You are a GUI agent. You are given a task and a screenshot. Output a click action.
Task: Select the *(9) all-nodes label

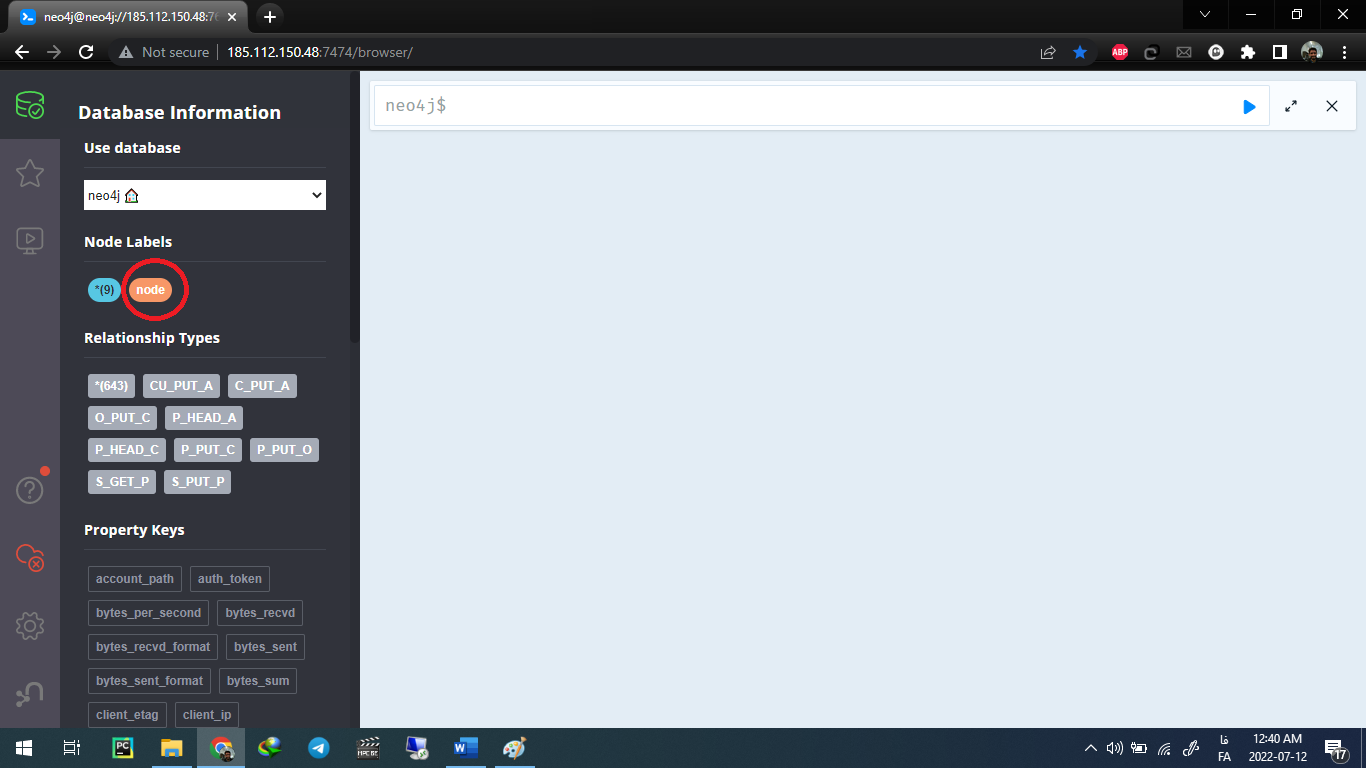coord(104,290)
